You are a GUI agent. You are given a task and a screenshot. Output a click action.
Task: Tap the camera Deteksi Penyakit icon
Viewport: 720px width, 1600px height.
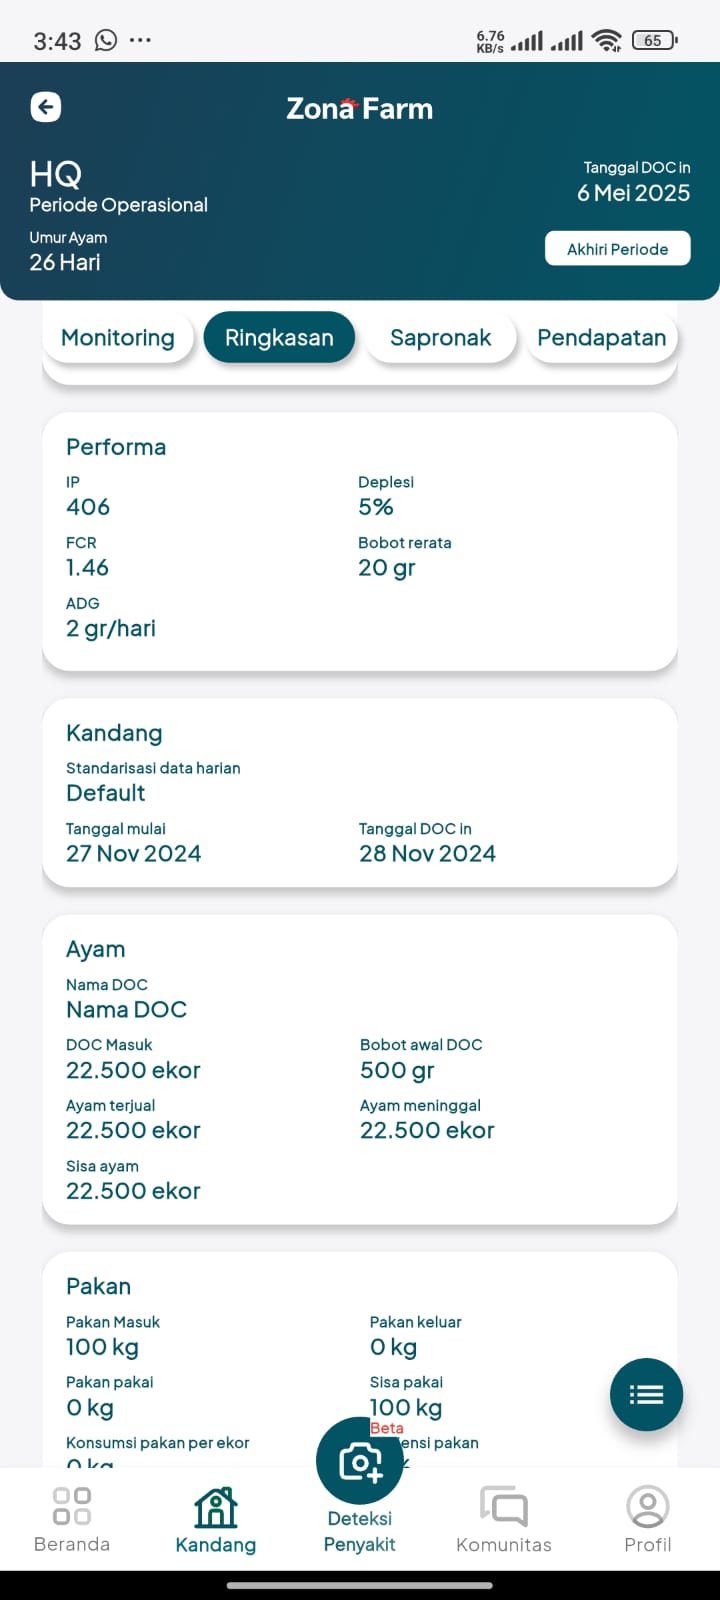(x=360, y=1462)
